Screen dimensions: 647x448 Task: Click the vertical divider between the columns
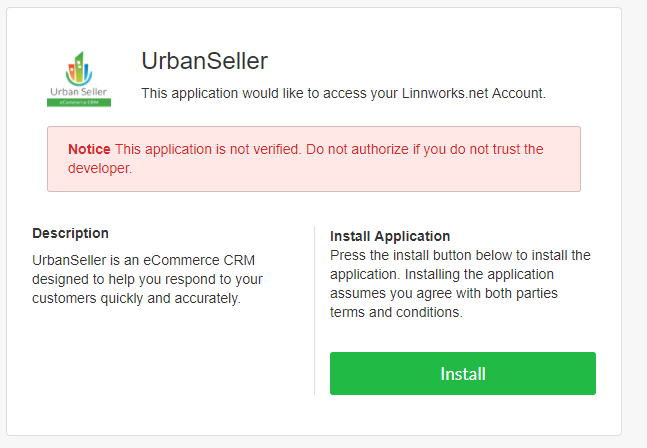point(314,310)
